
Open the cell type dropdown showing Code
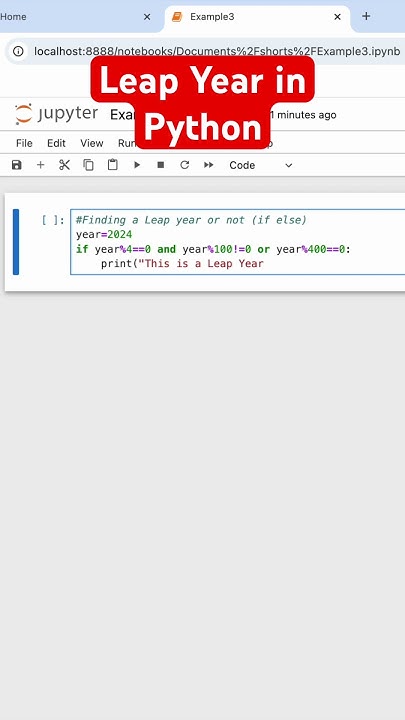(261, 165)
